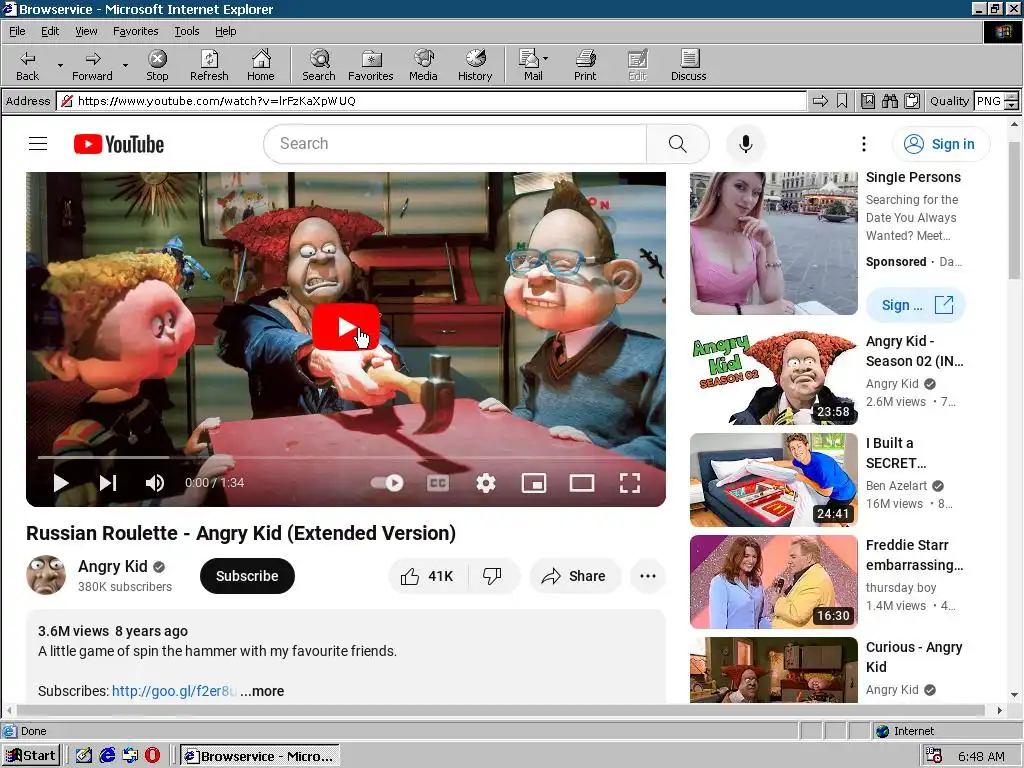1024x768 pixels.
Task: Click the large red play button overlay
Action: [345, 327]
